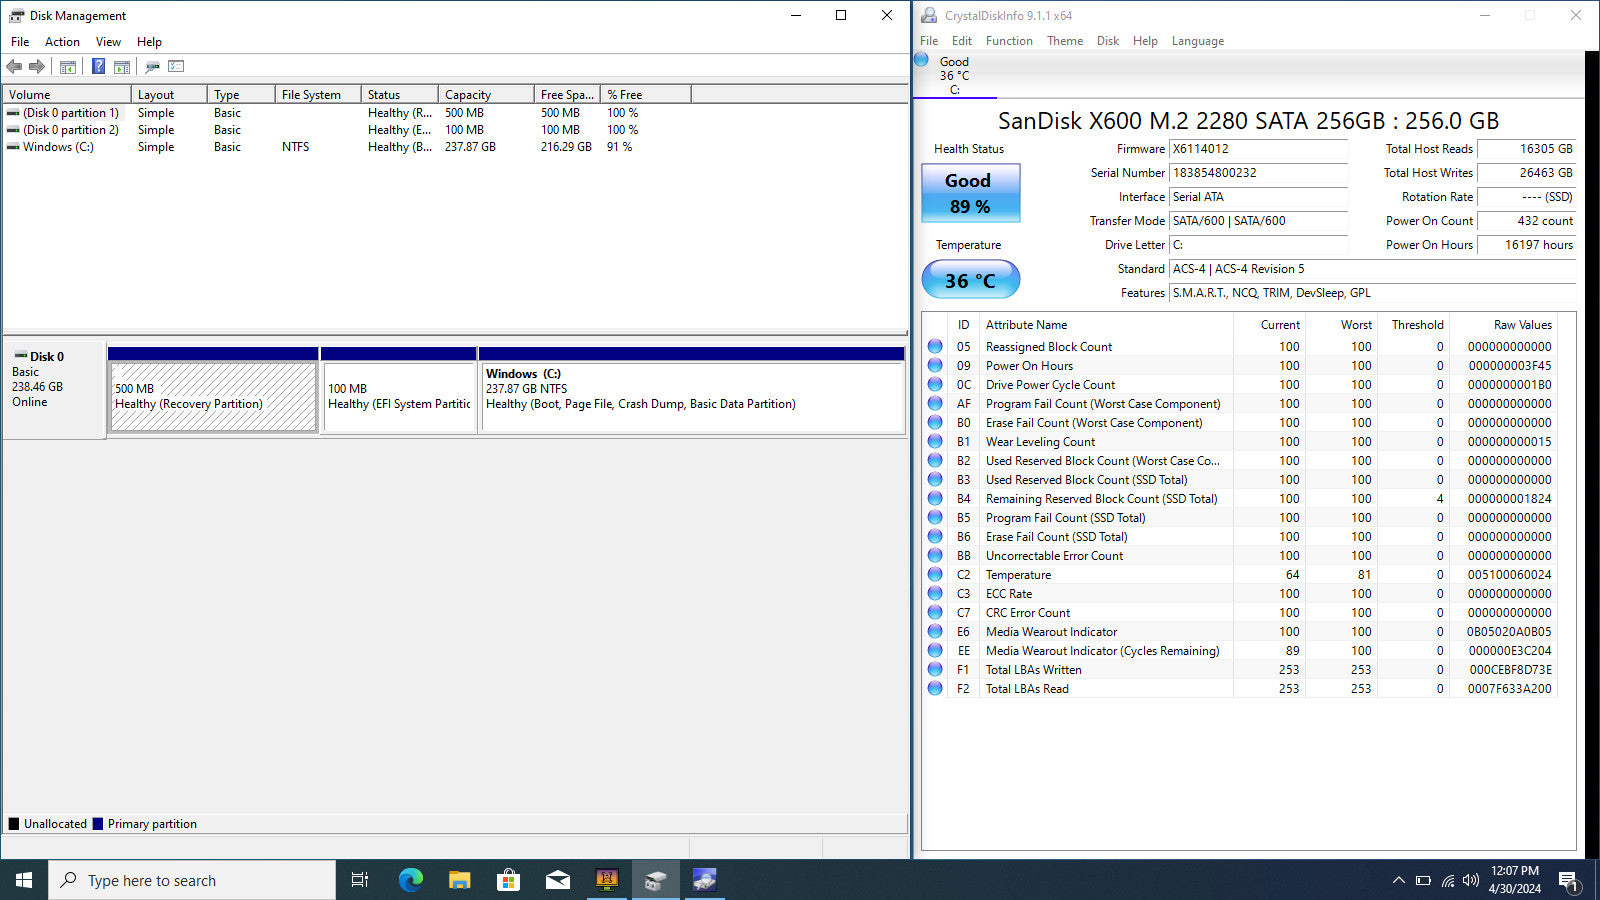Click the Rescan disks toolbar icon
Screen dimensions: 1600x900
point(152,67)
